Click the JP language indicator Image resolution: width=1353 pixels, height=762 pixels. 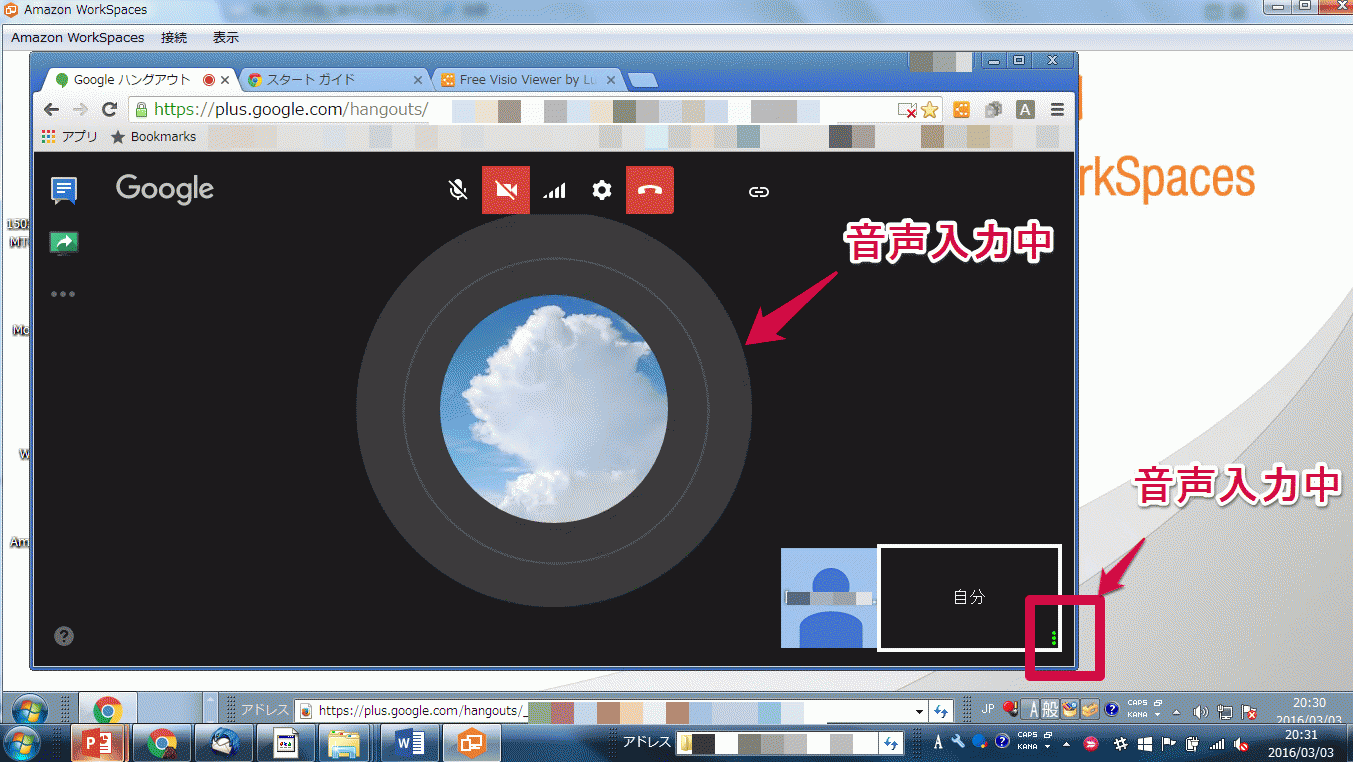(988, 710)
